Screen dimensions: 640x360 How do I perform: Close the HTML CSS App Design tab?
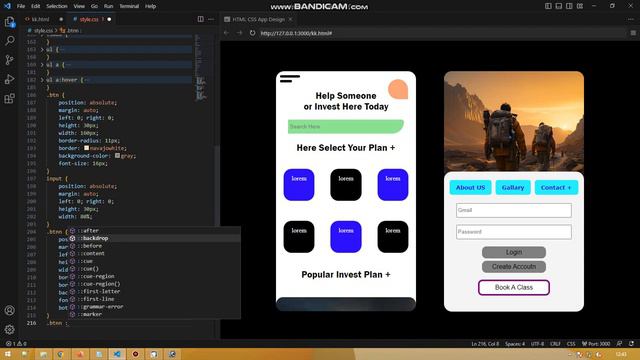(290, 19)
